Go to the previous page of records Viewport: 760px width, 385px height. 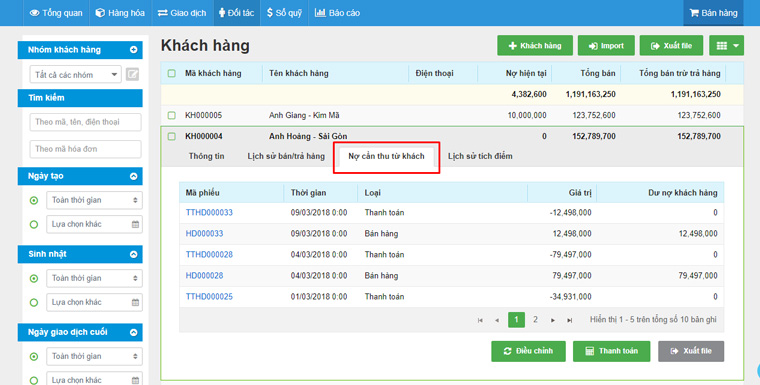coord(497,320)
